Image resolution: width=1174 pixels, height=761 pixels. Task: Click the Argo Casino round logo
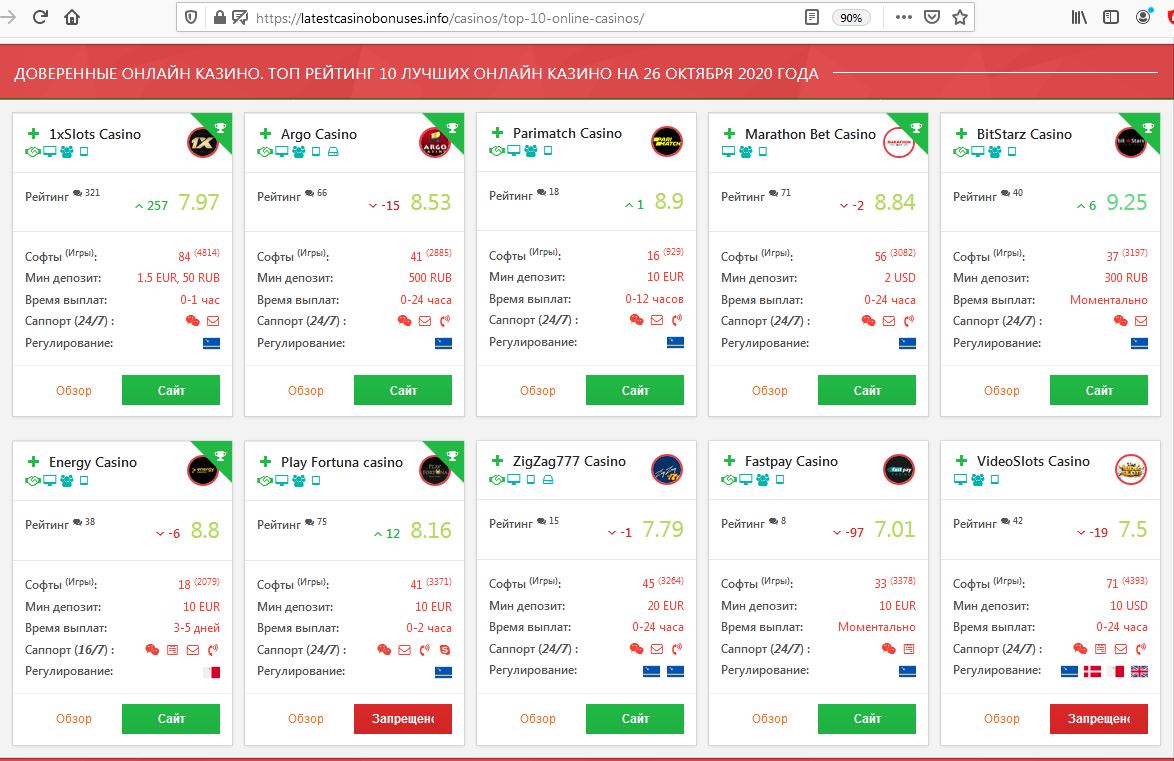coord(434,142)
